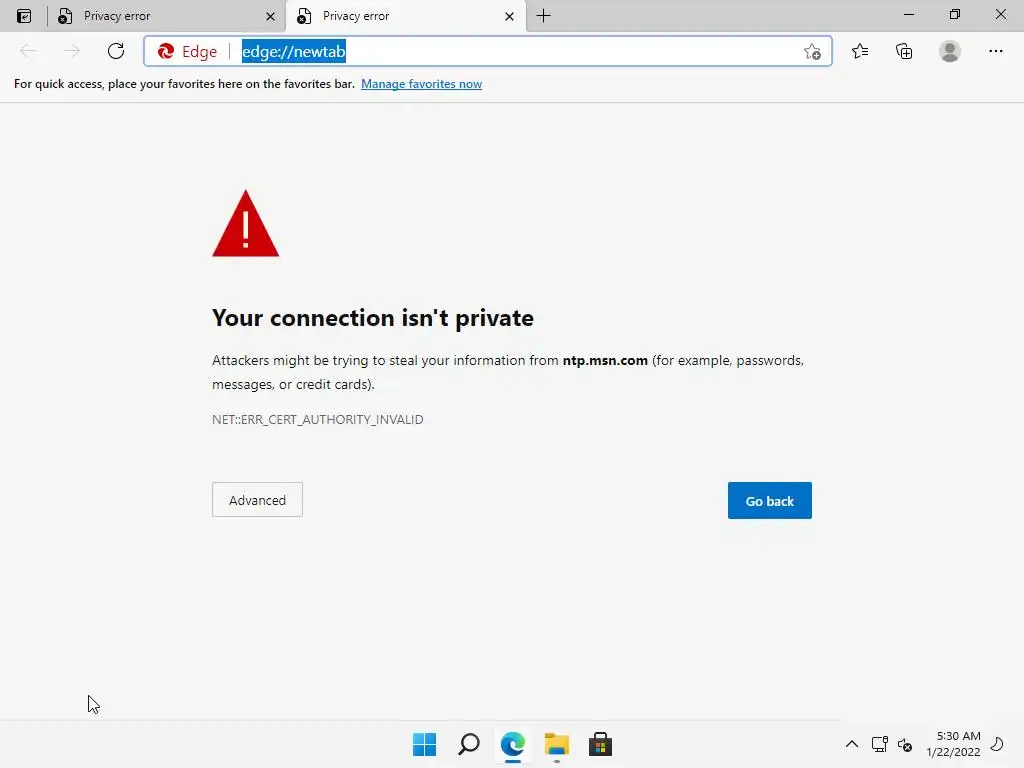Open File Explorer from taskbar

(556, 744)
